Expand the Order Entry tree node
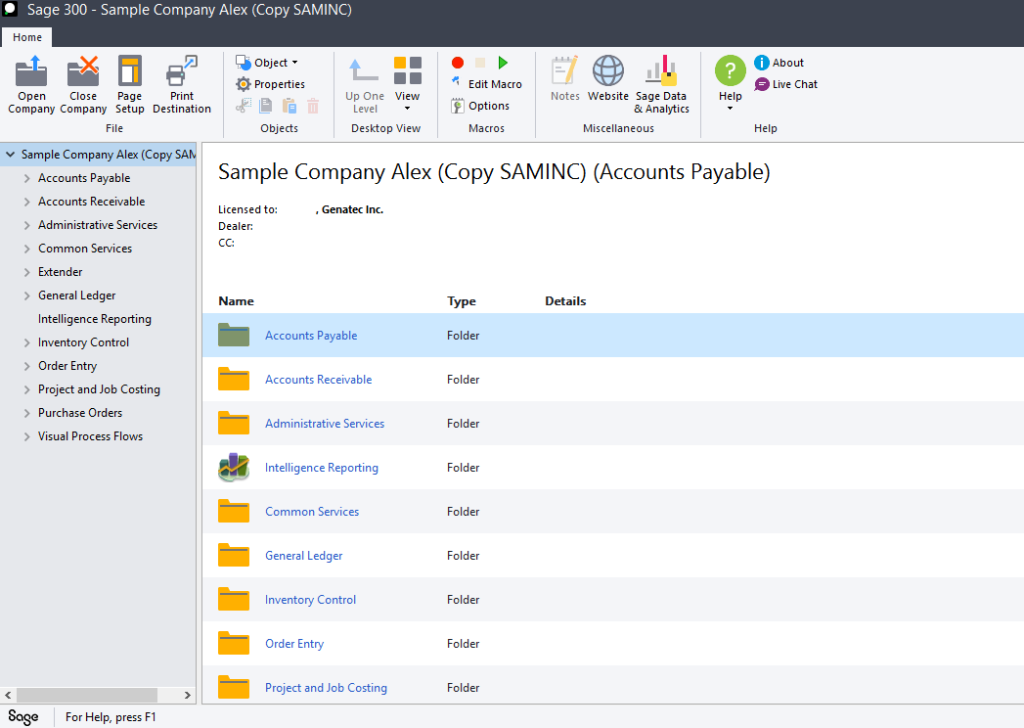 click(x=27, y=366)
